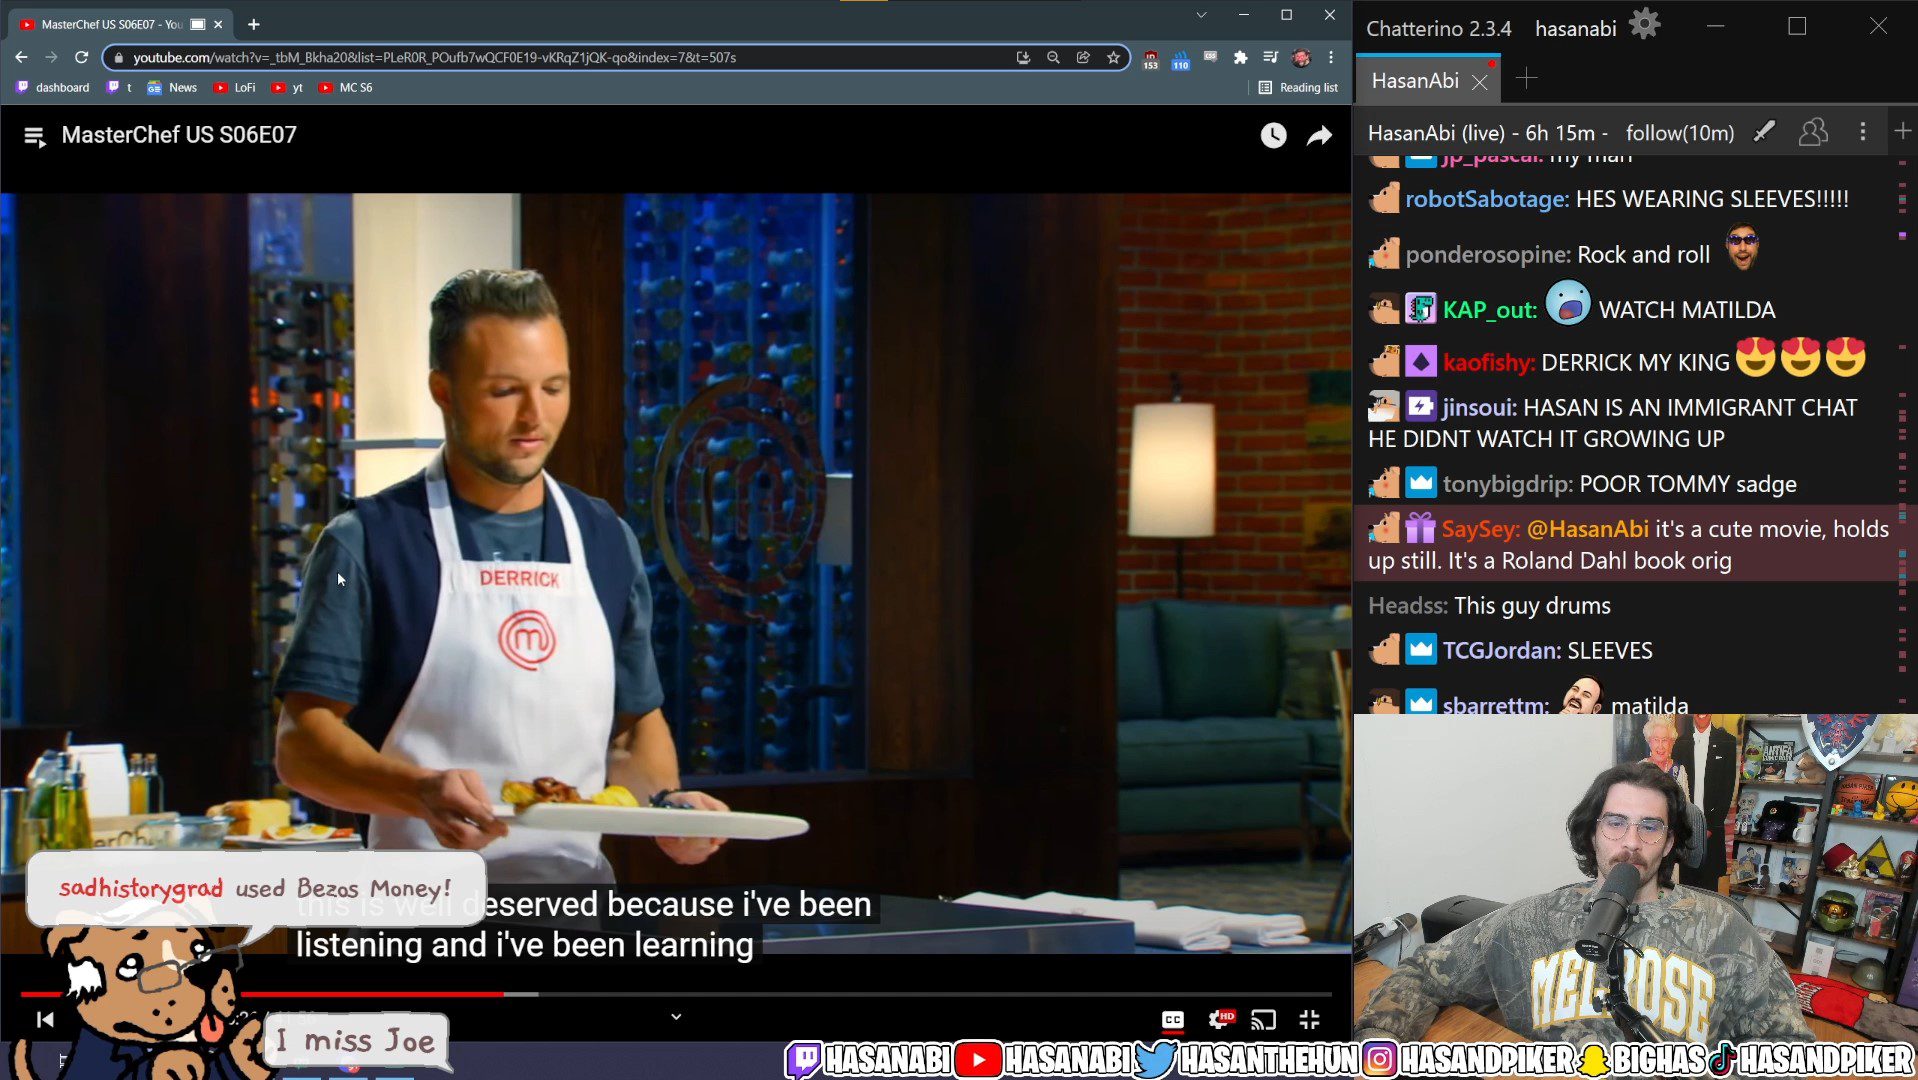Open the red extension showing 153
The image size is (1918, 1080).
(1150, 59)
